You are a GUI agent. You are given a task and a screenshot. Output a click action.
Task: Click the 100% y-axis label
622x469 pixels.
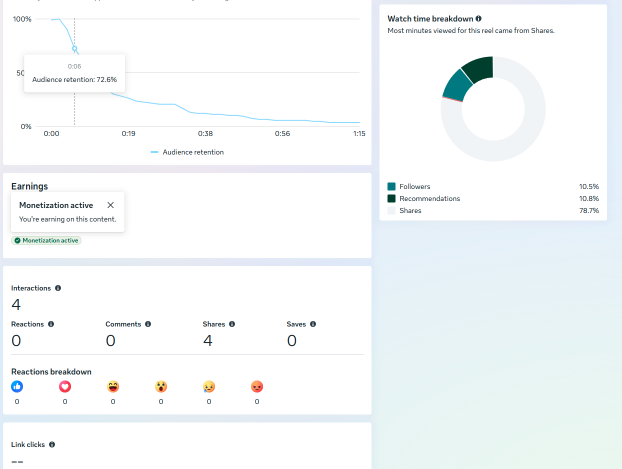click(22, 19)
